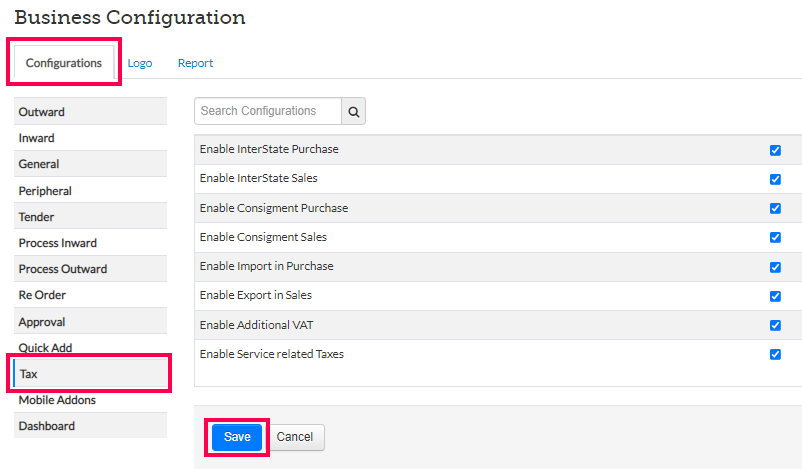The height and width of the screenshot is (469, 802).
Task: Open the Mobile Addons section
Action: pyautogui.click(x=90, y=400)
